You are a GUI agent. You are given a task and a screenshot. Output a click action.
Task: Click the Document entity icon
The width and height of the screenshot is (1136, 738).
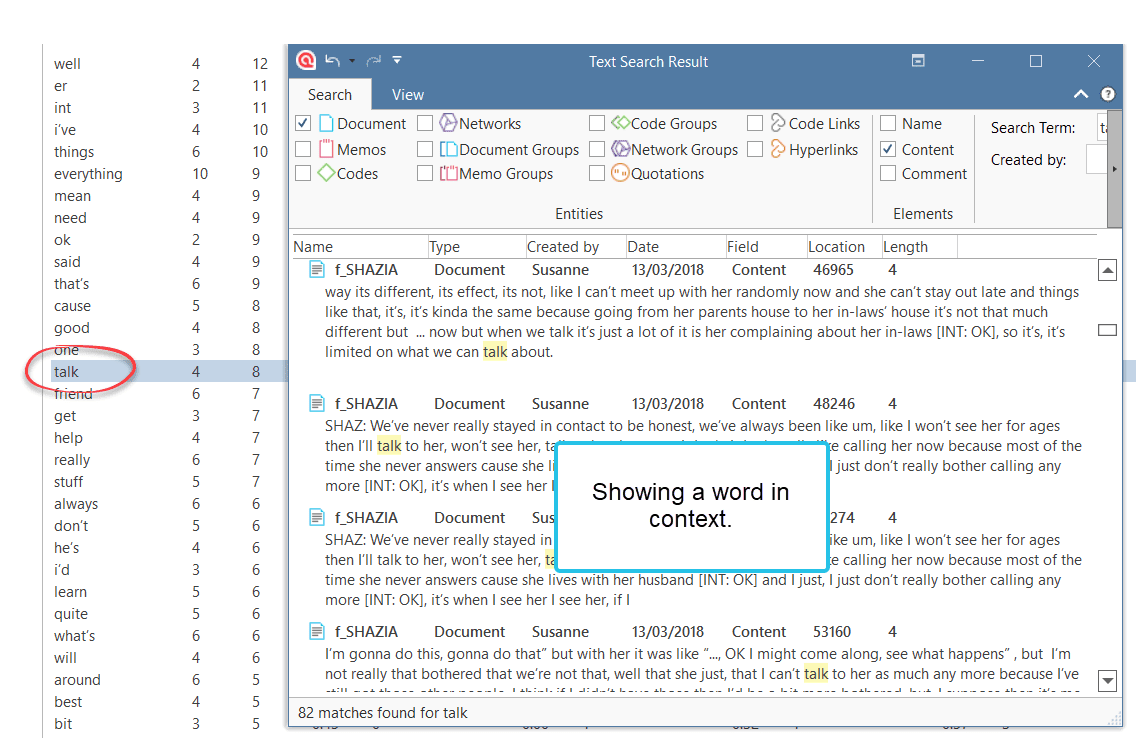[327, 124]
